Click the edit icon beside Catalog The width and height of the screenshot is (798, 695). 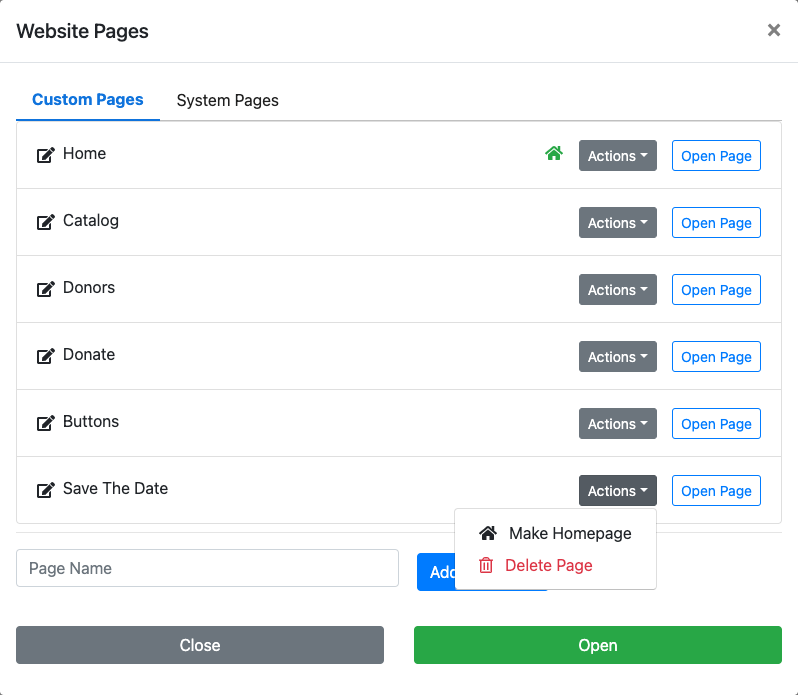(45, 222)
